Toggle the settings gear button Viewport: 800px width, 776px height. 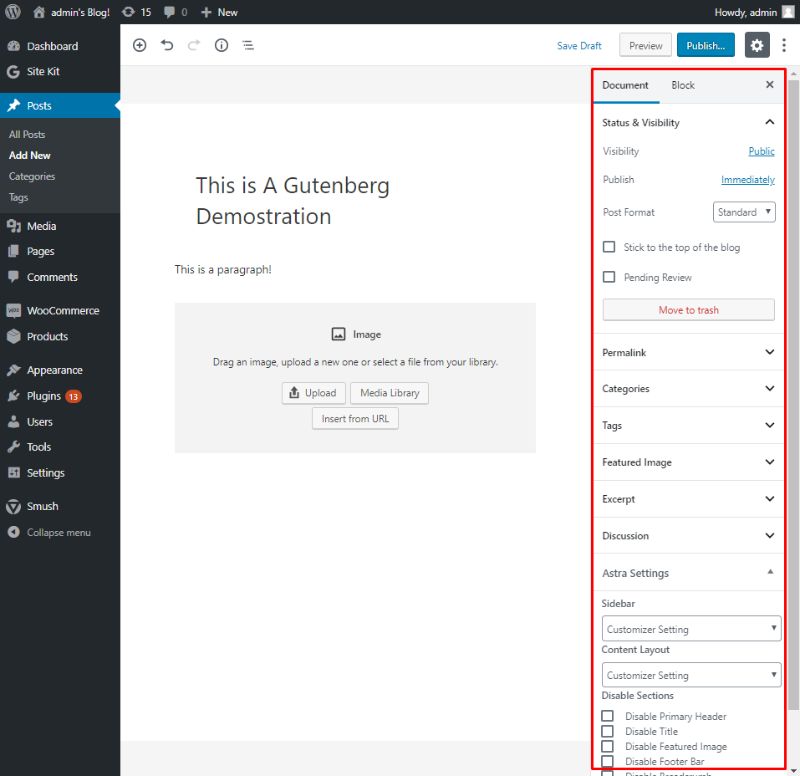point(757,45)
